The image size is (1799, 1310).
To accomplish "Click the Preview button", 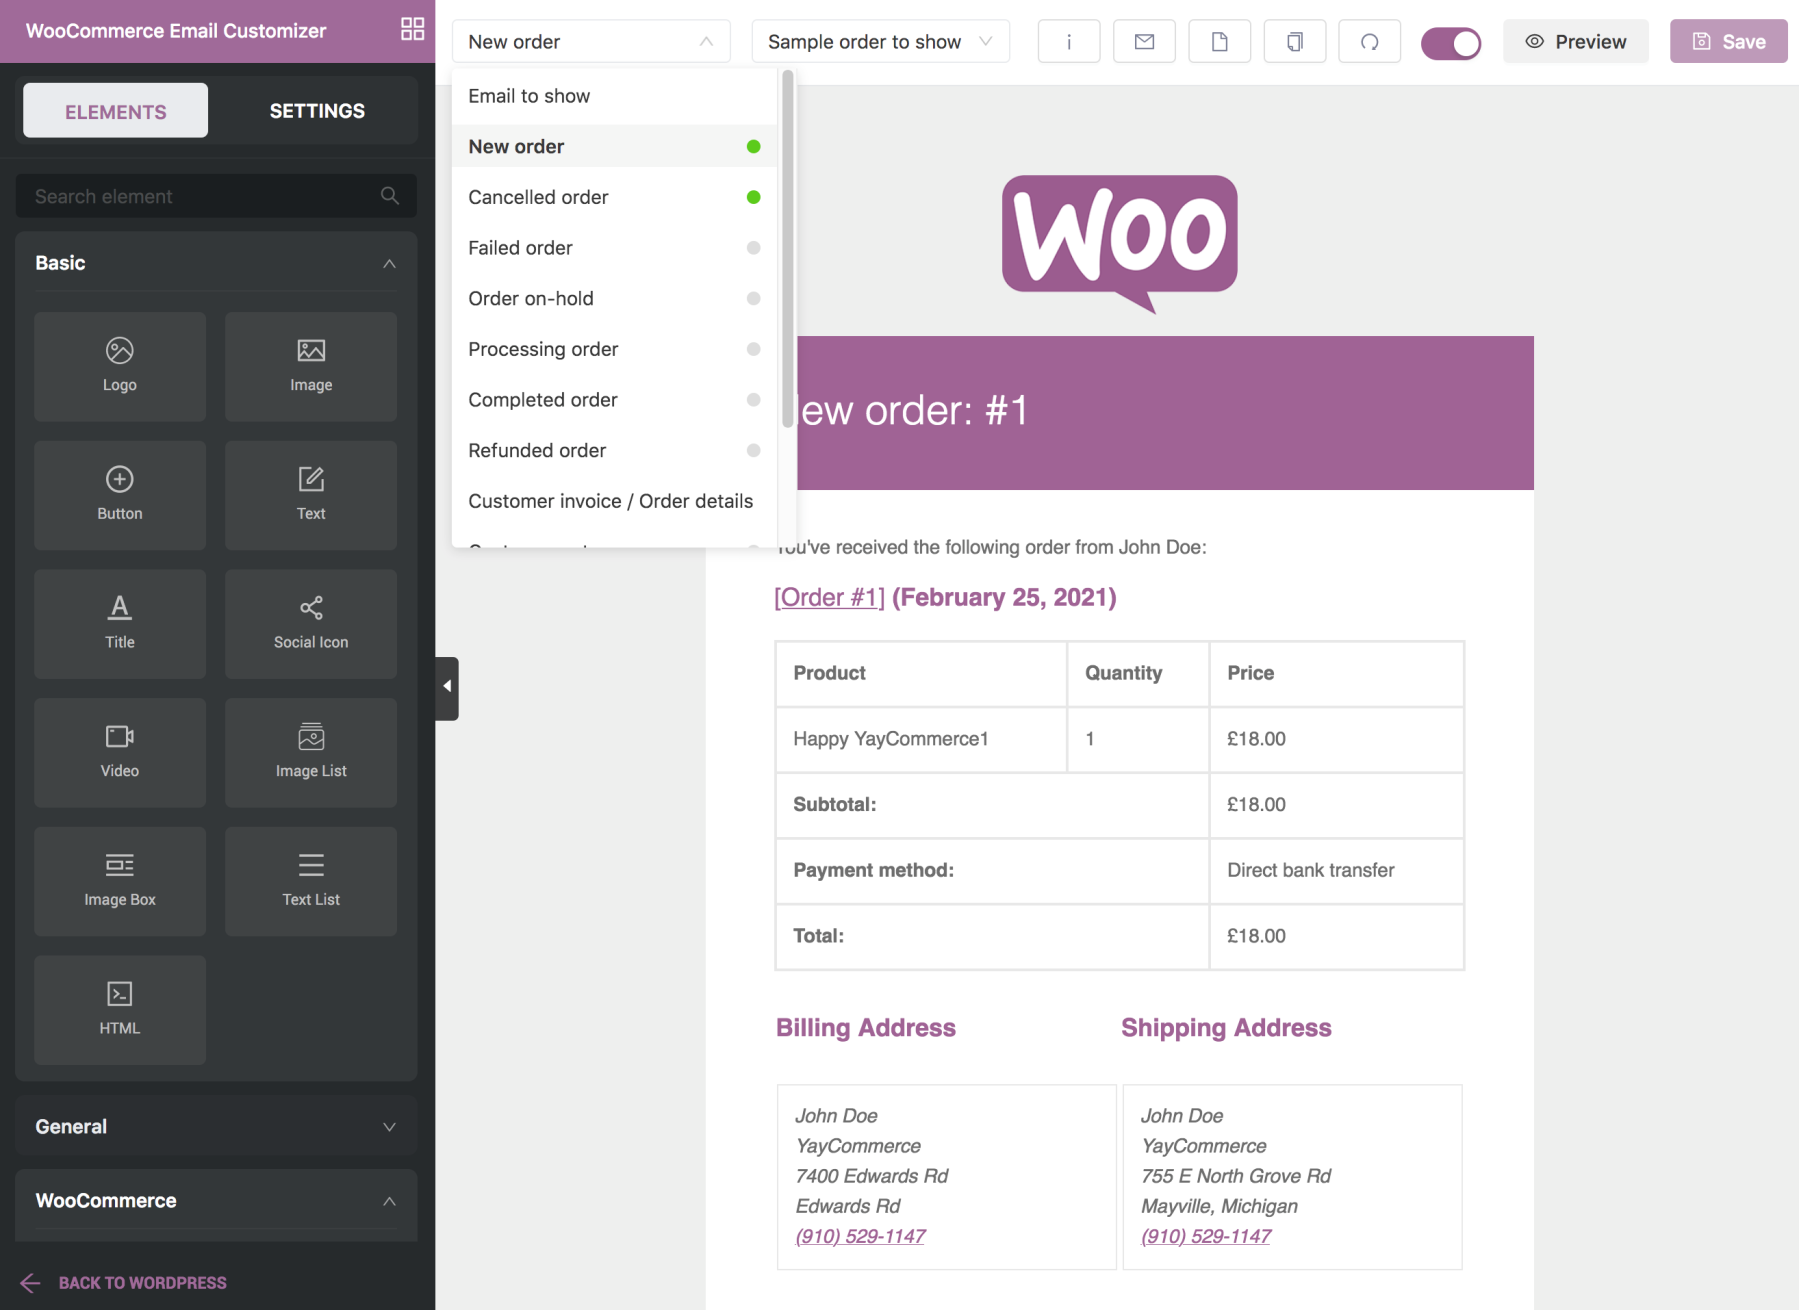I will [x=1575, y=41].
